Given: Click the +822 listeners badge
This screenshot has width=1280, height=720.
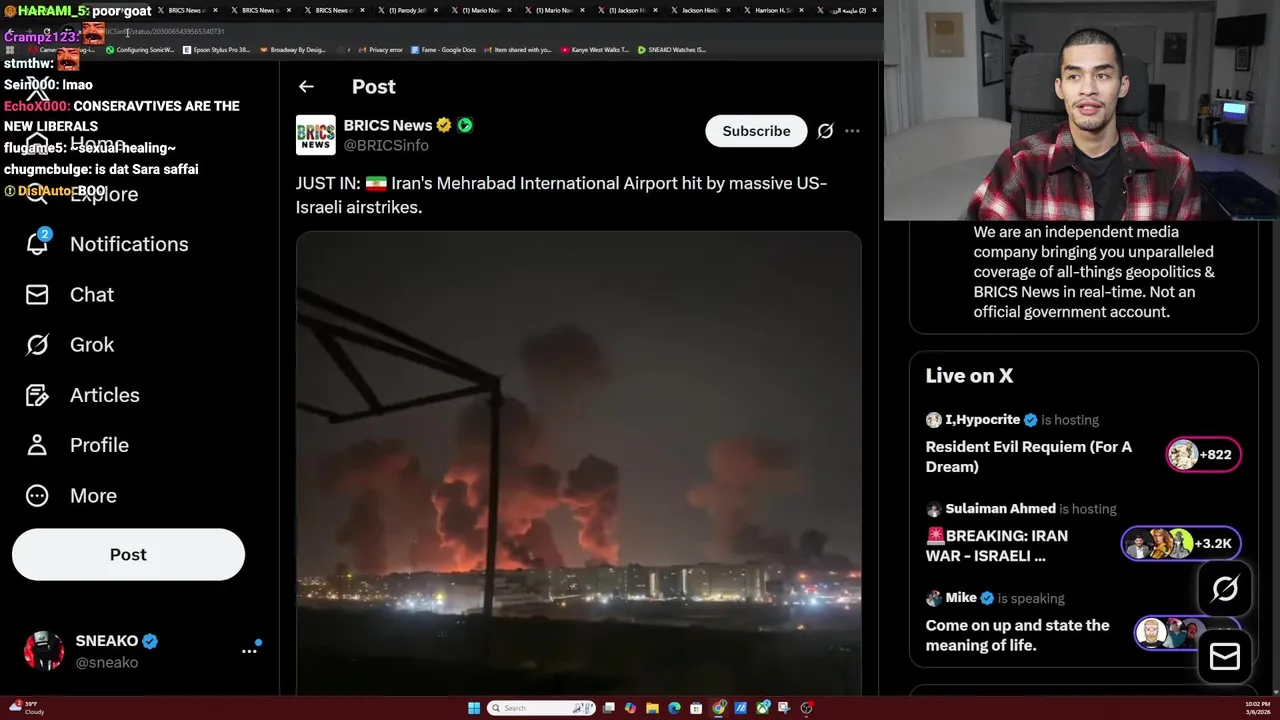Looking at the screenshot, I should point(1203,454).
